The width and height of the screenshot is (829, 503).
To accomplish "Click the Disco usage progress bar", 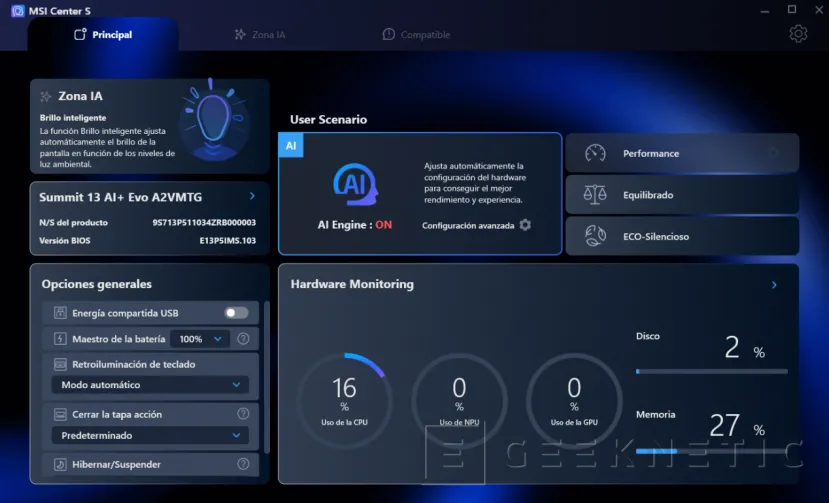I will 712,371.
